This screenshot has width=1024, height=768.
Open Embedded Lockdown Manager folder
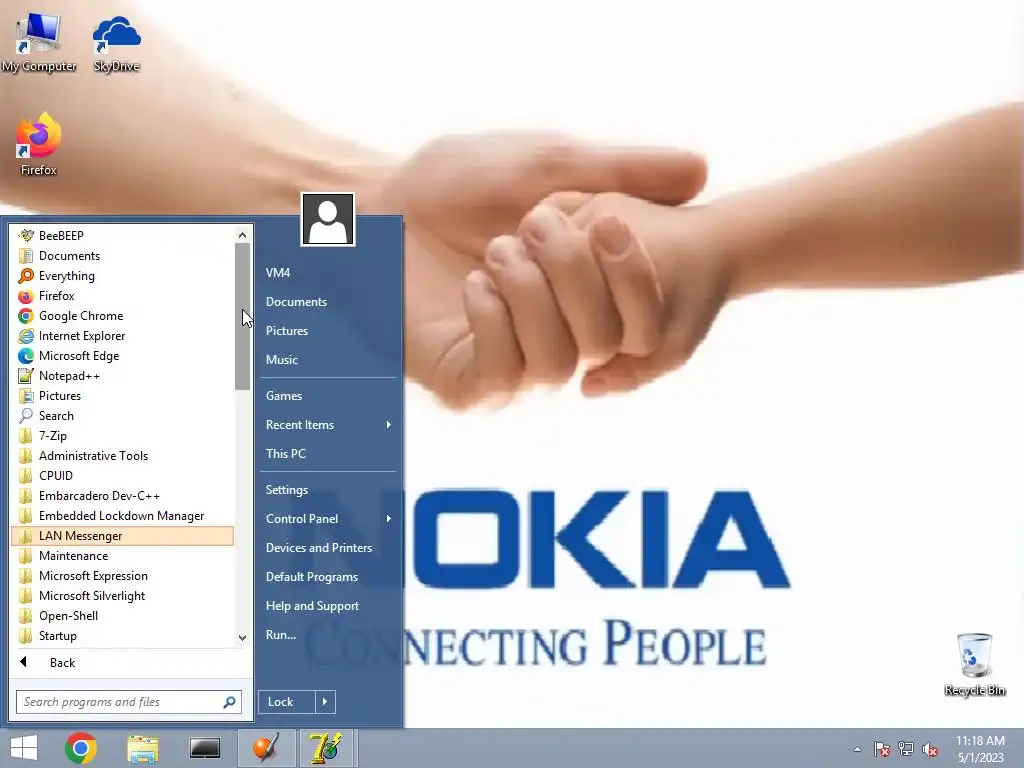[x=122, y=516]
